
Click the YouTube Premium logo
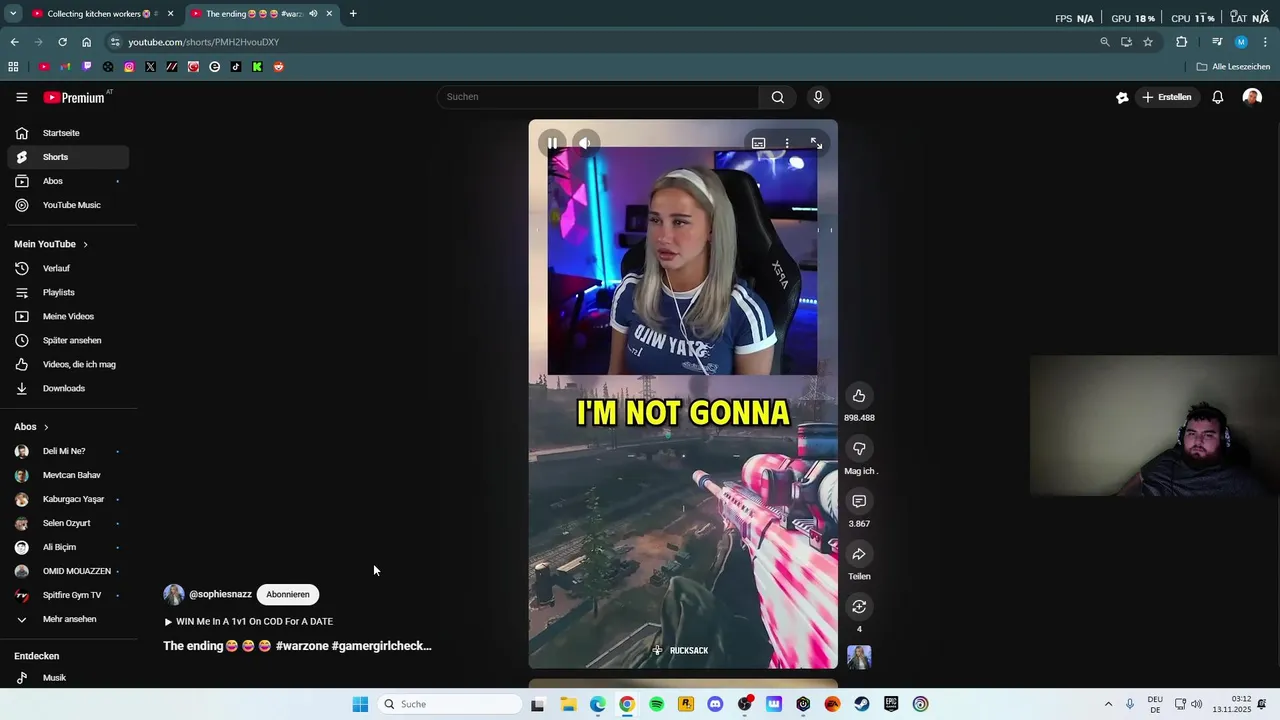(x=75, y=97)
